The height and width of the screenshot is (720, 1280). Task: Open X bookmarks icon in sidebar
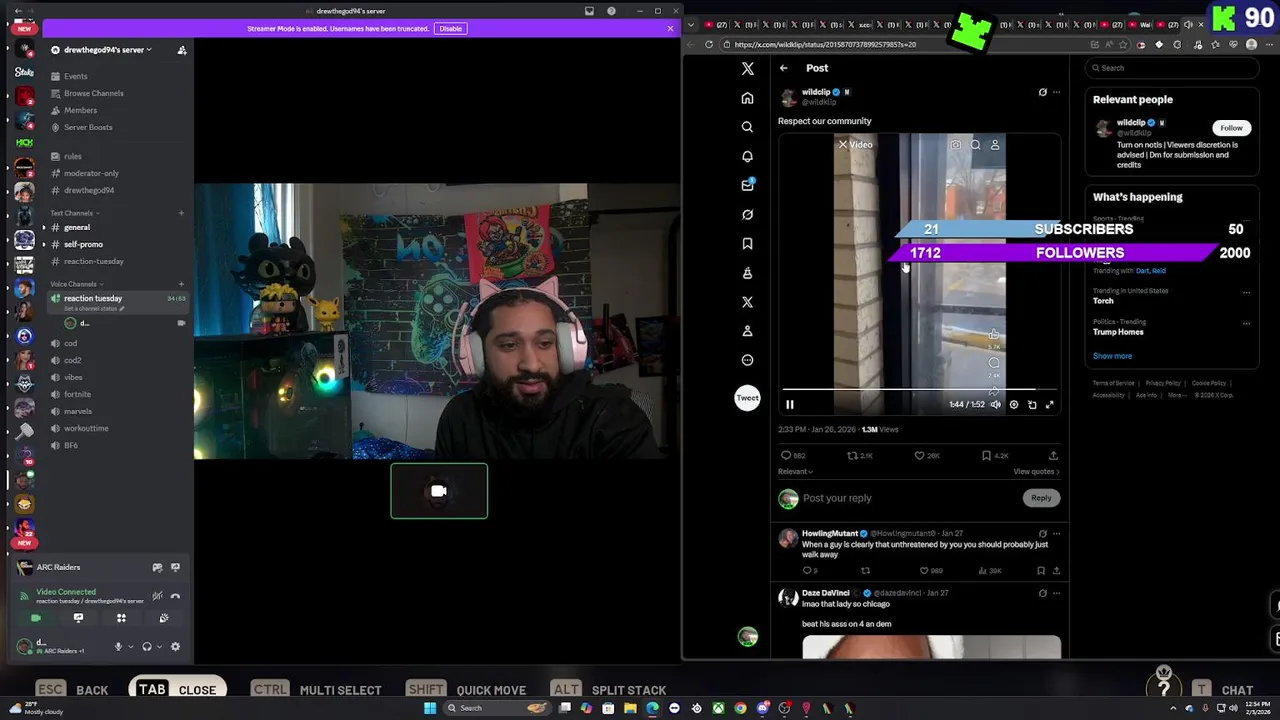[x=747, y=243]
